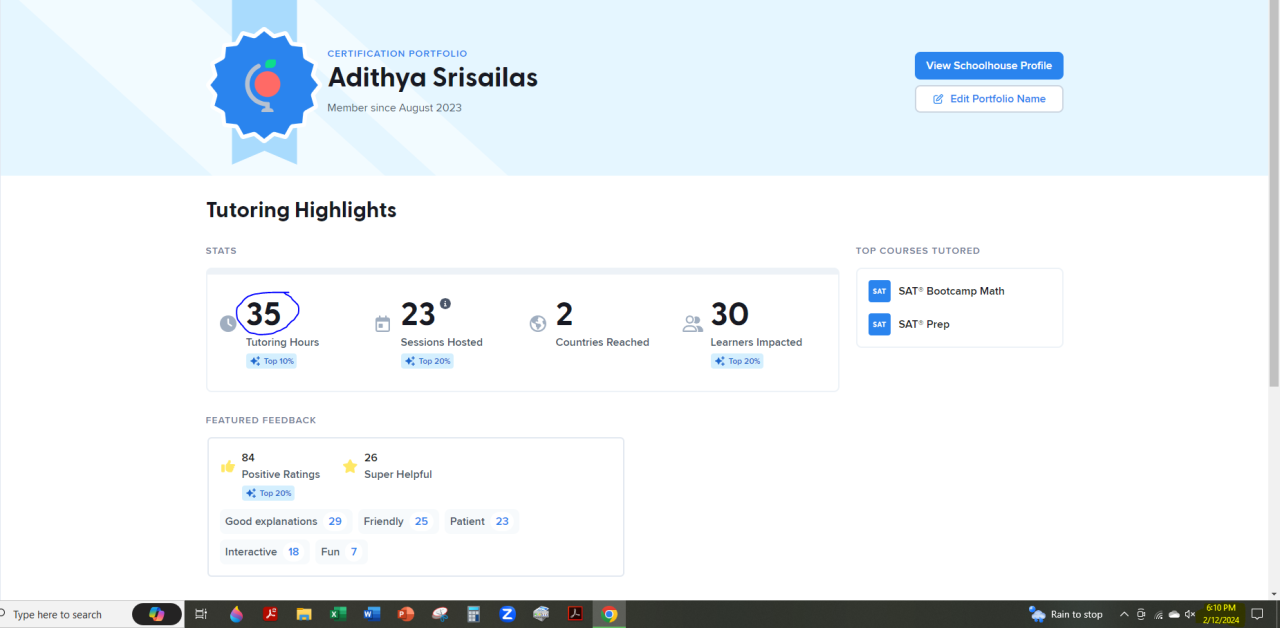1280x628 pixels.
Task: Click the calendar icon beside Sessions Hosted
Action: click(382, 324)
